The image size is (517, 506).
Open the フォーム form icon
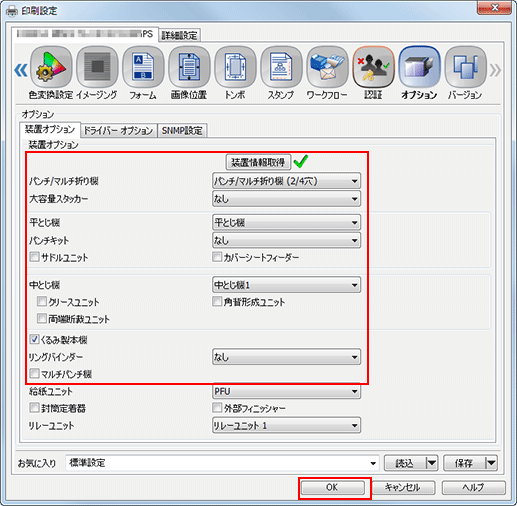coord(143,67)
